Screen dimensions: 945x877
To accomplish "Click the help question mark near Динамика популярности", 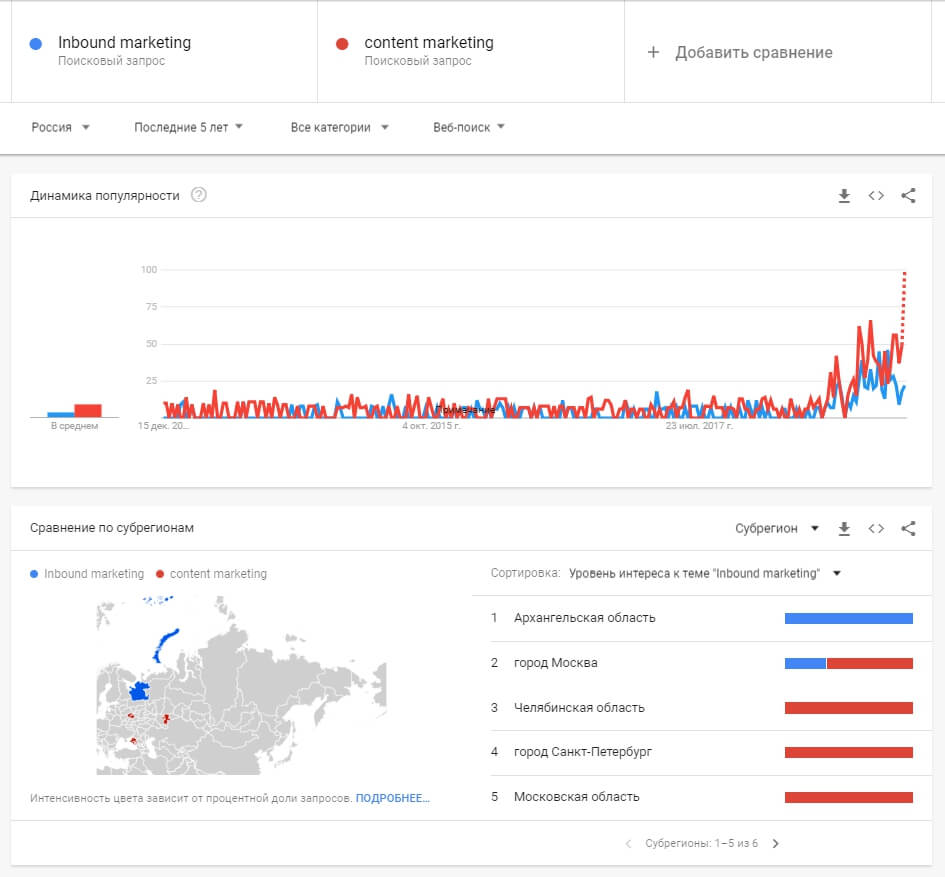I will (x=199, y=196).
